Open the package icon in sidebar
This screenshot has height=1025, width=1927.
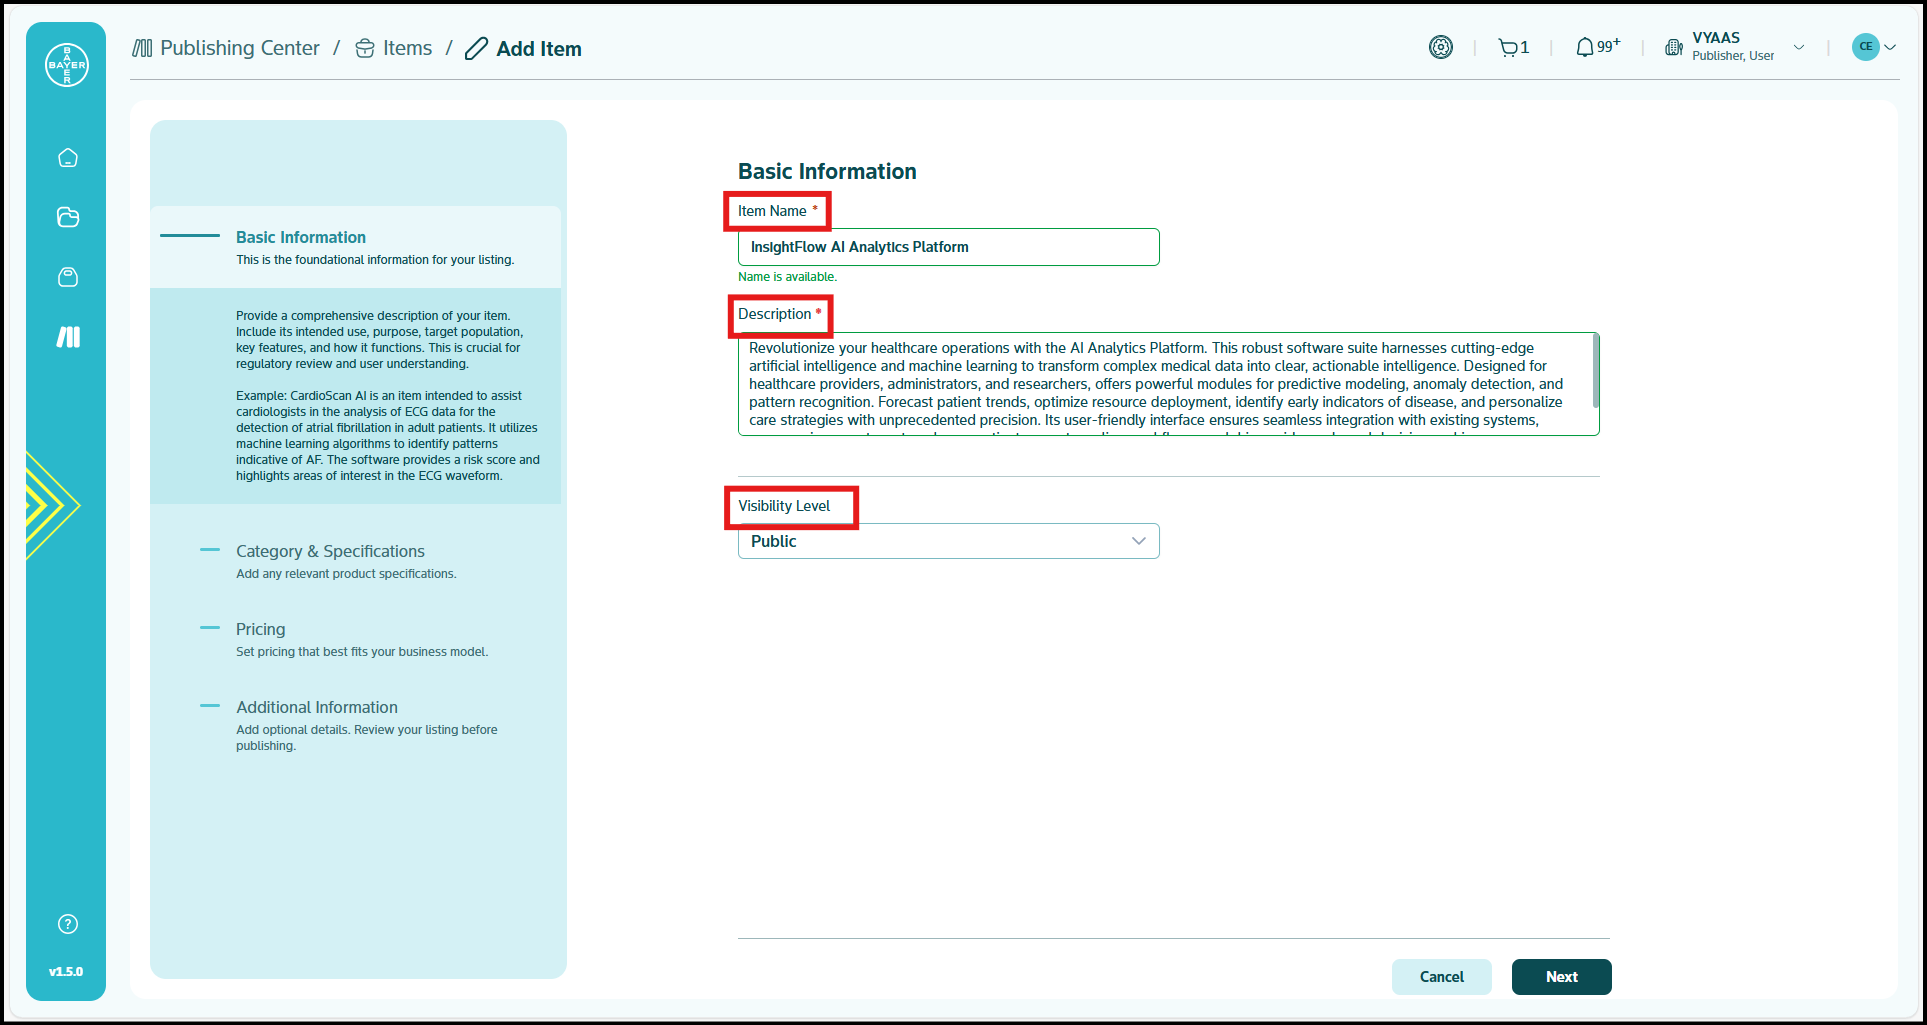68,277
